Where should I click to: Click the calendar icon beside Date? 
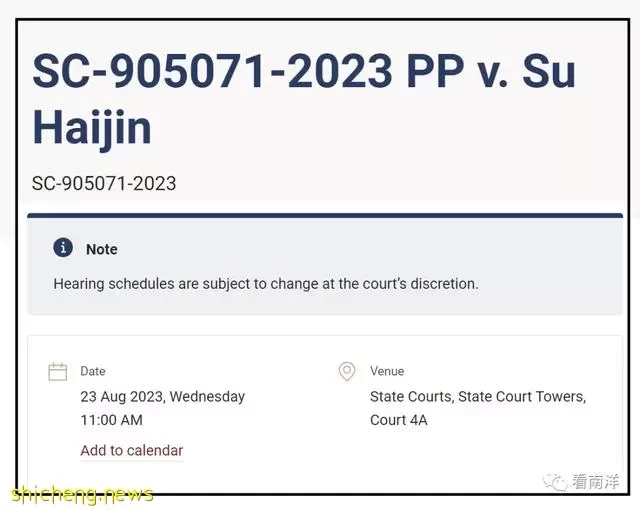tap(58, 371)
